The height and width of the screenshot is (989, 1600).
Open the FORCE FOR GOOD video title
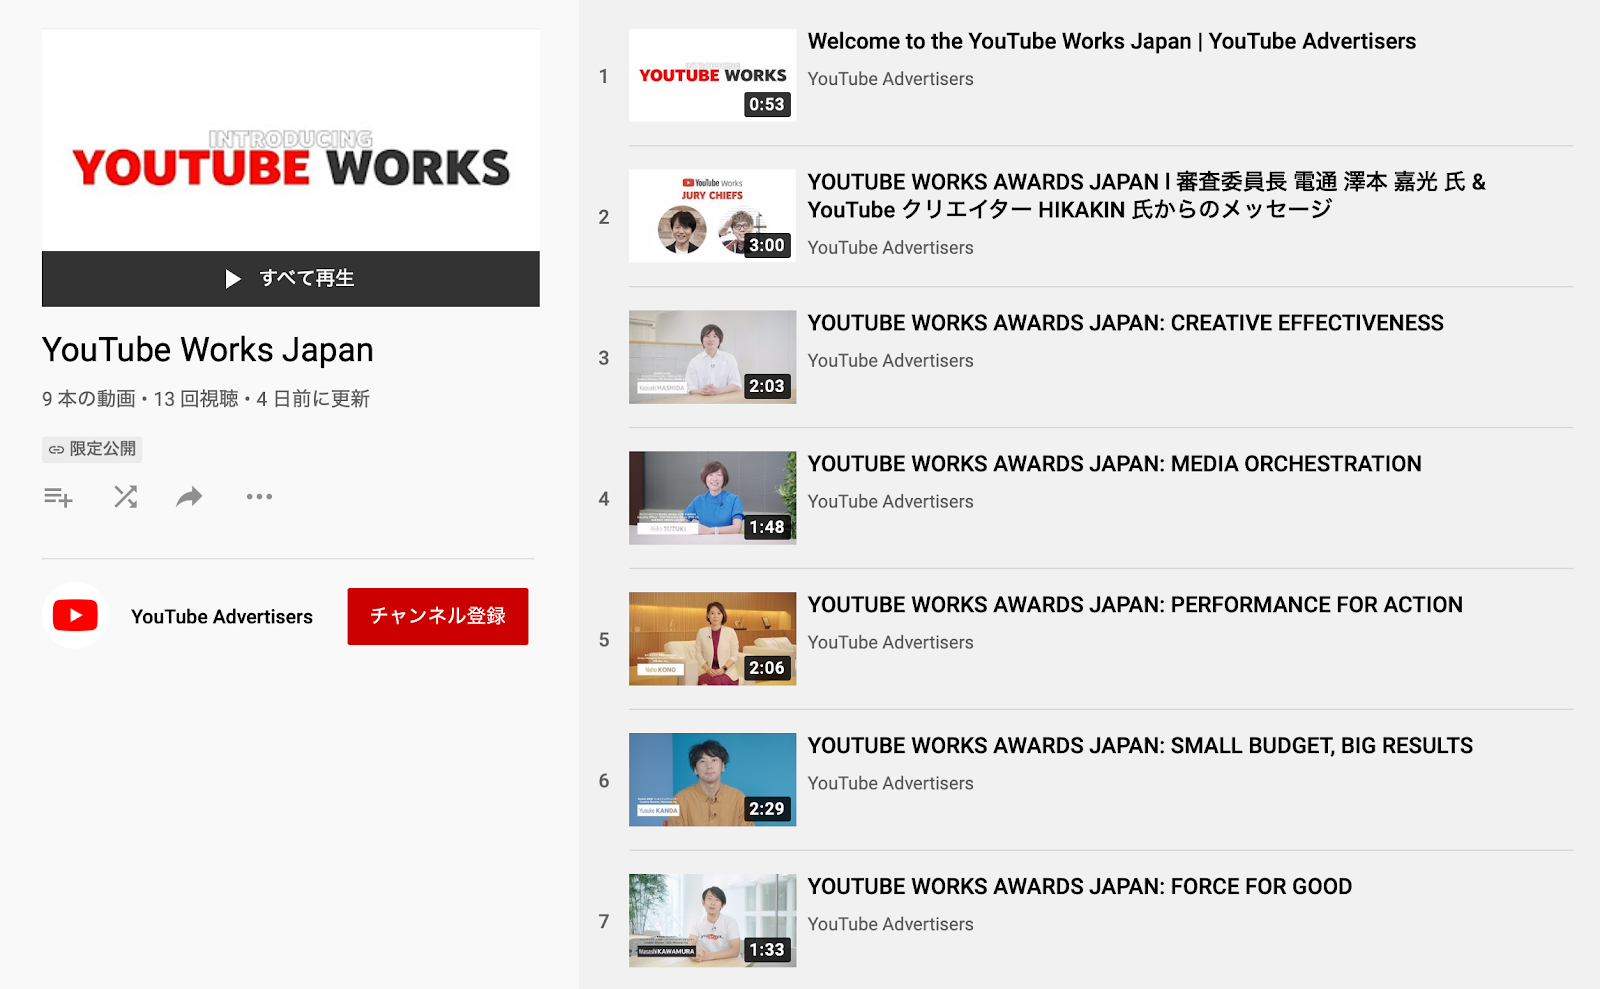(1080, 887)
